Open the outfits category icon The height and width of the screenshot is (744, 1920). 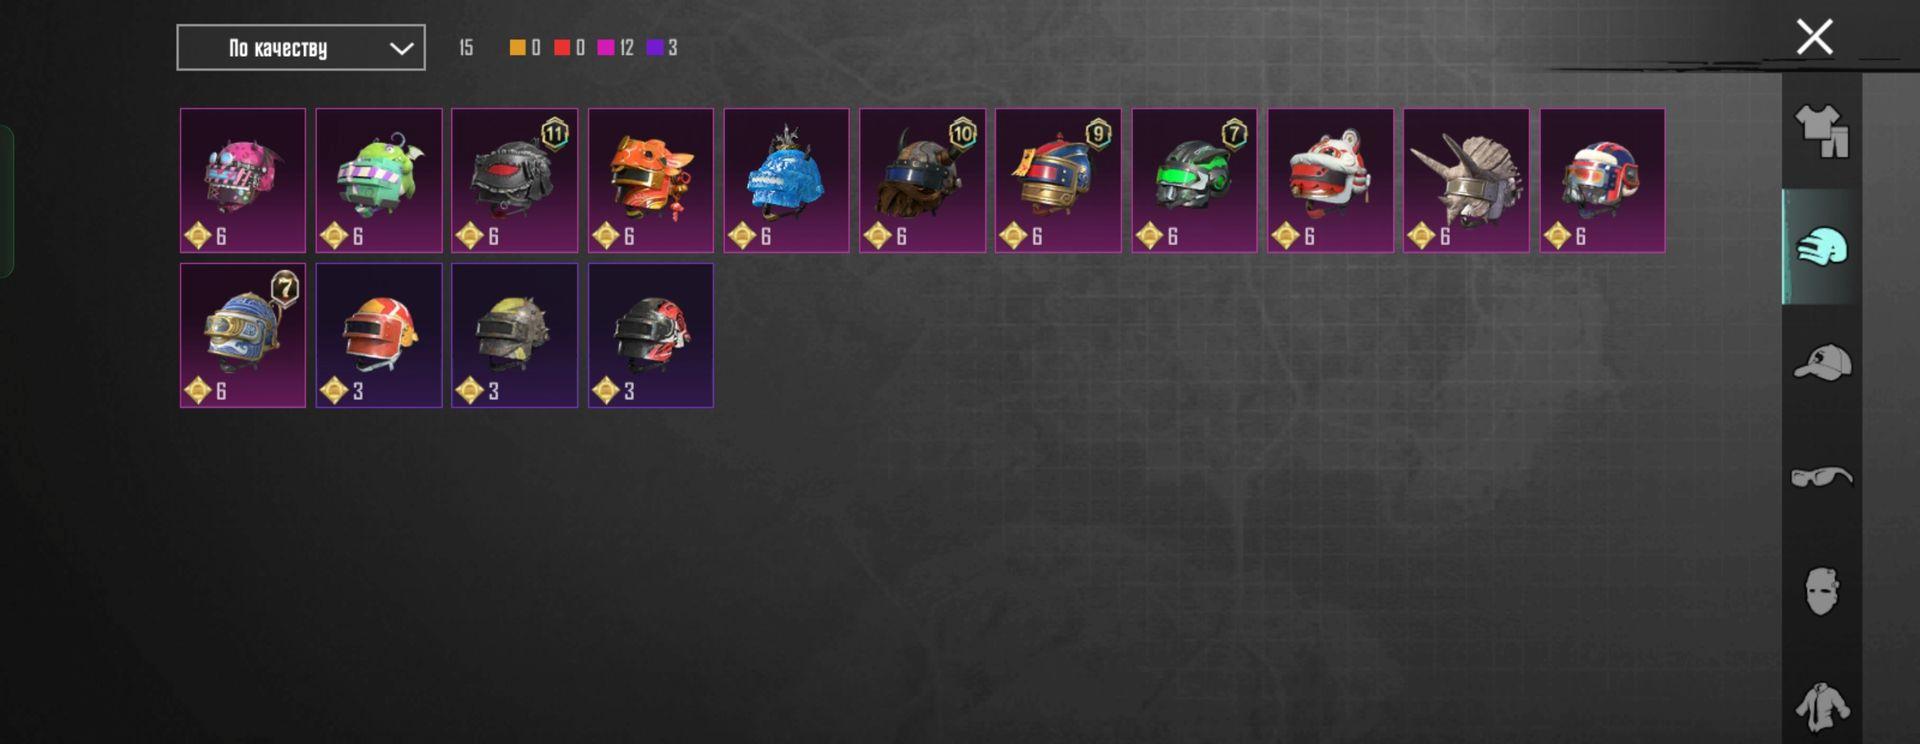(1822, 132)
